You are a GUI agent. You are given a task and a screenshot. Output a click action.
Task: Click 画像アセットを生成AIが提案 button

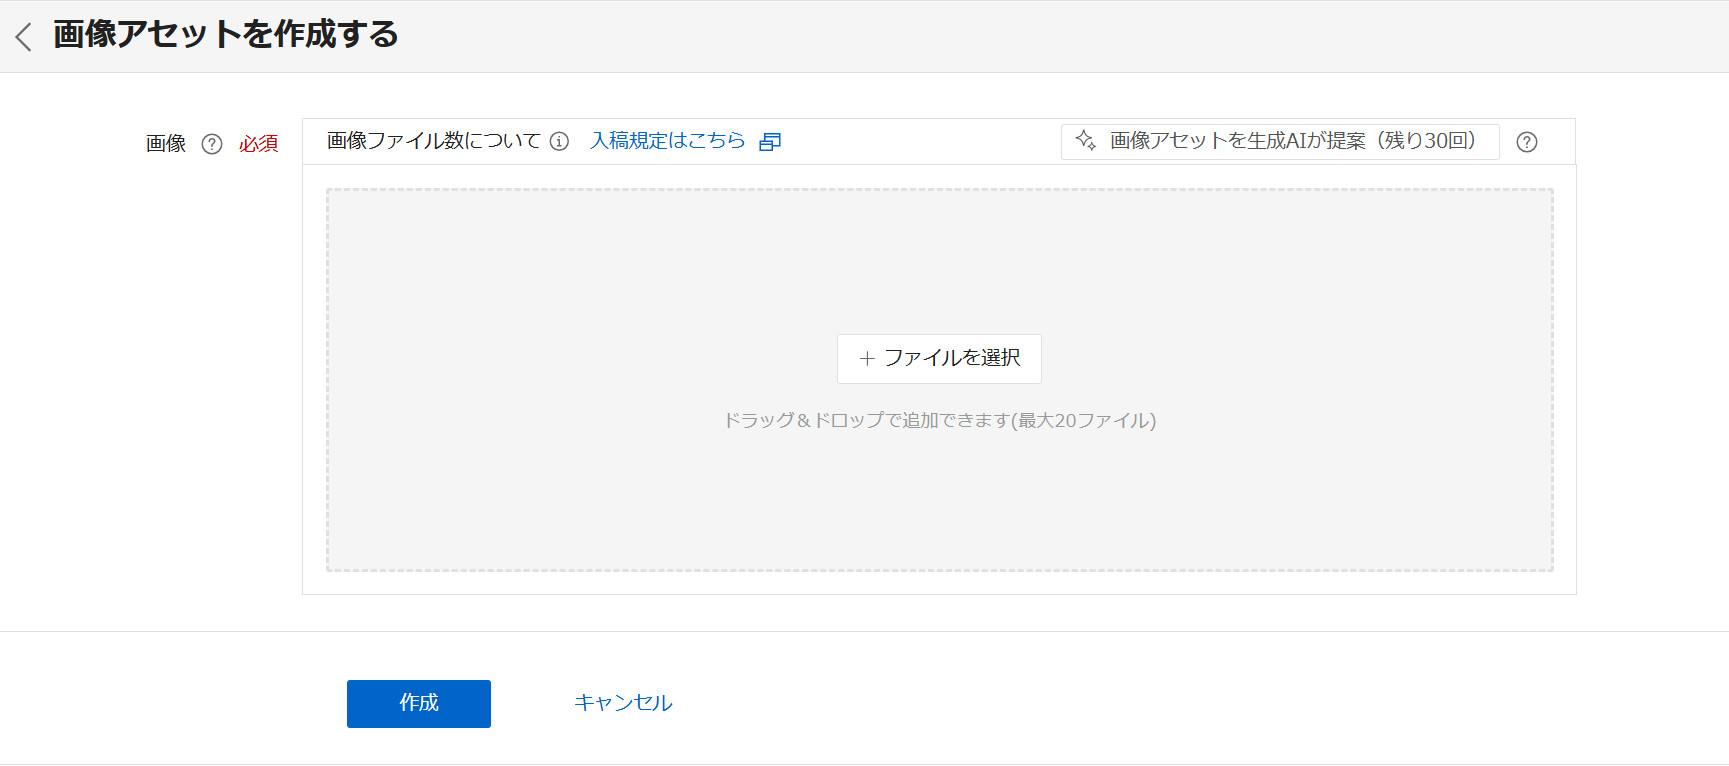pyautogui.click(x=1280, y=141)
